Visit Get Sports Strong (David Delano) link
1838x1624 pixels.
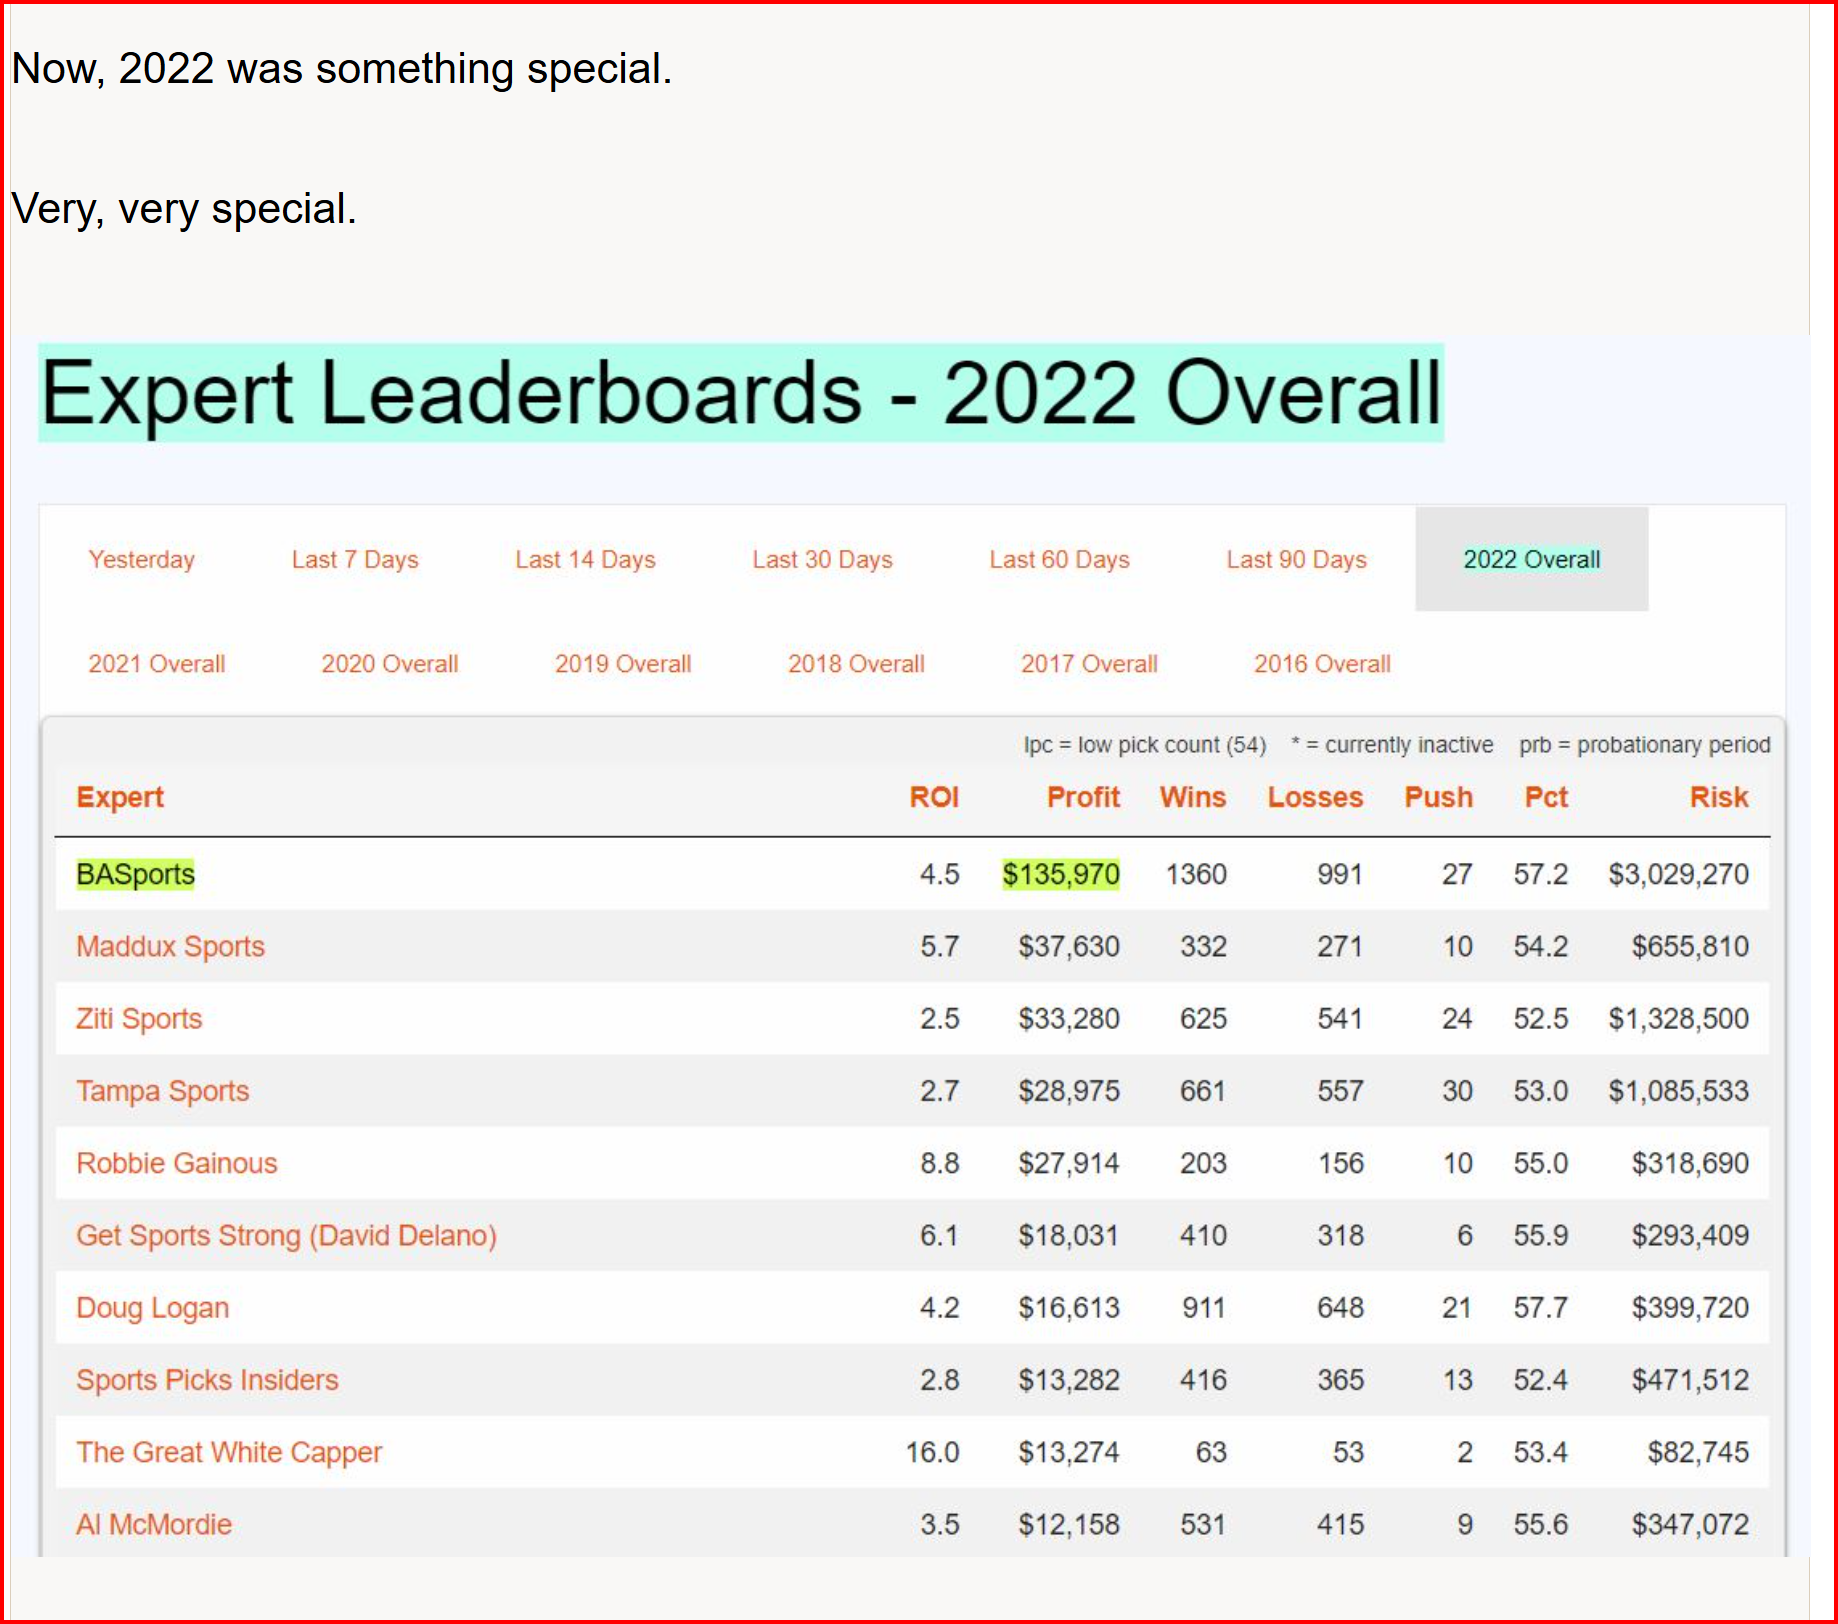pyautogui.click(x=286, y=1235)
